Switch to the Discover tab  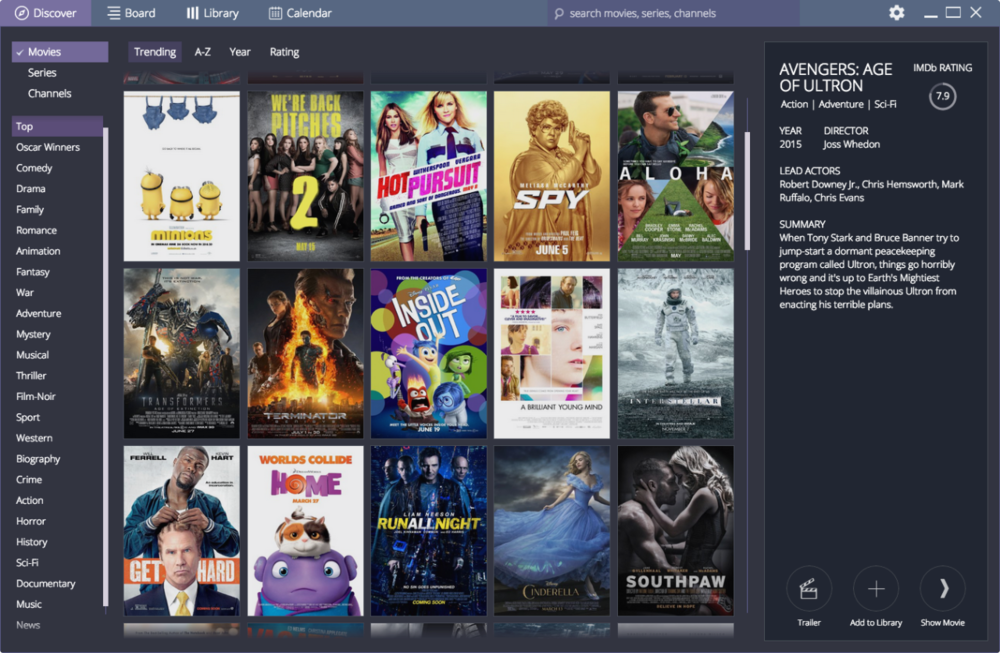pyautogui.click(x=45, y=13)
